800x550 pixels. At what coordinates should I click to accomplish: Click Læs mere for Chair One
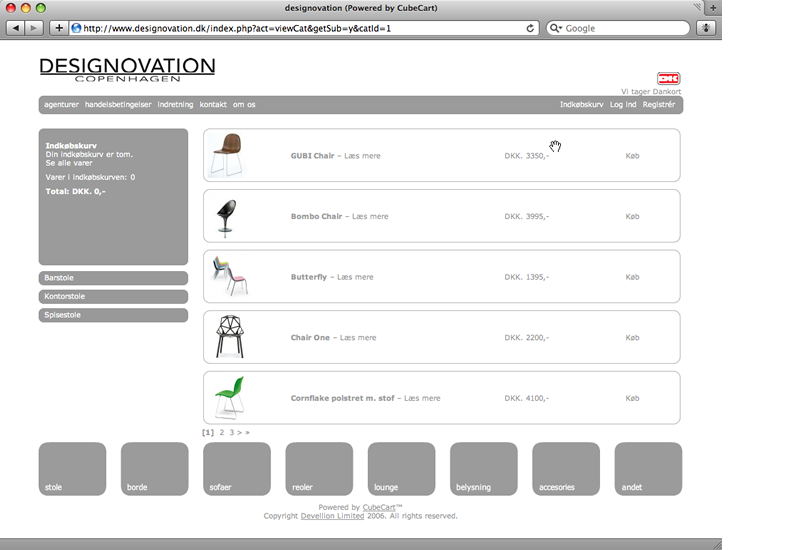358,338
